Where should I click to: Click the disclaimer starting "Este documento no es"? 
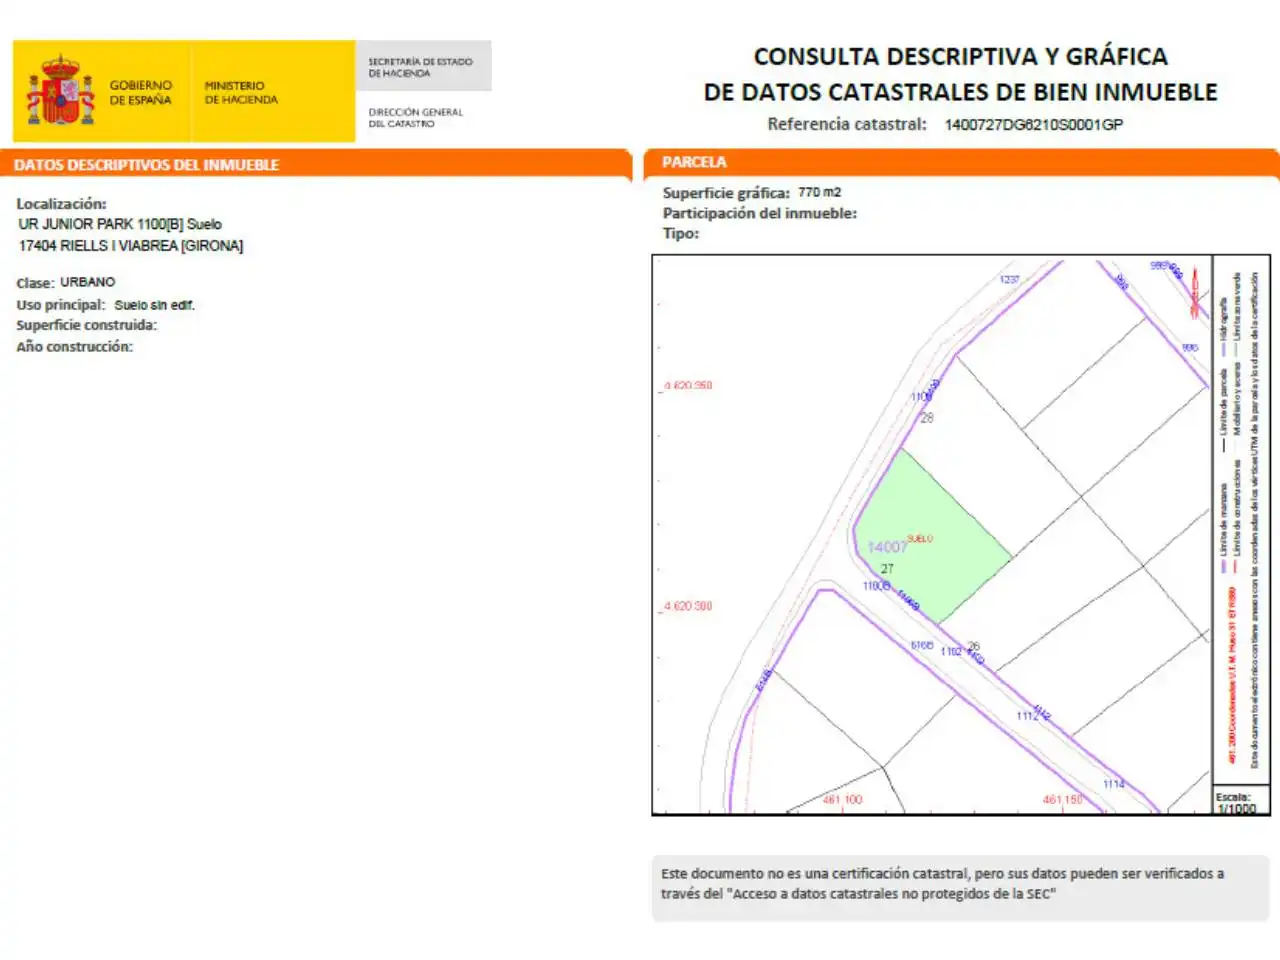point(942,884)
